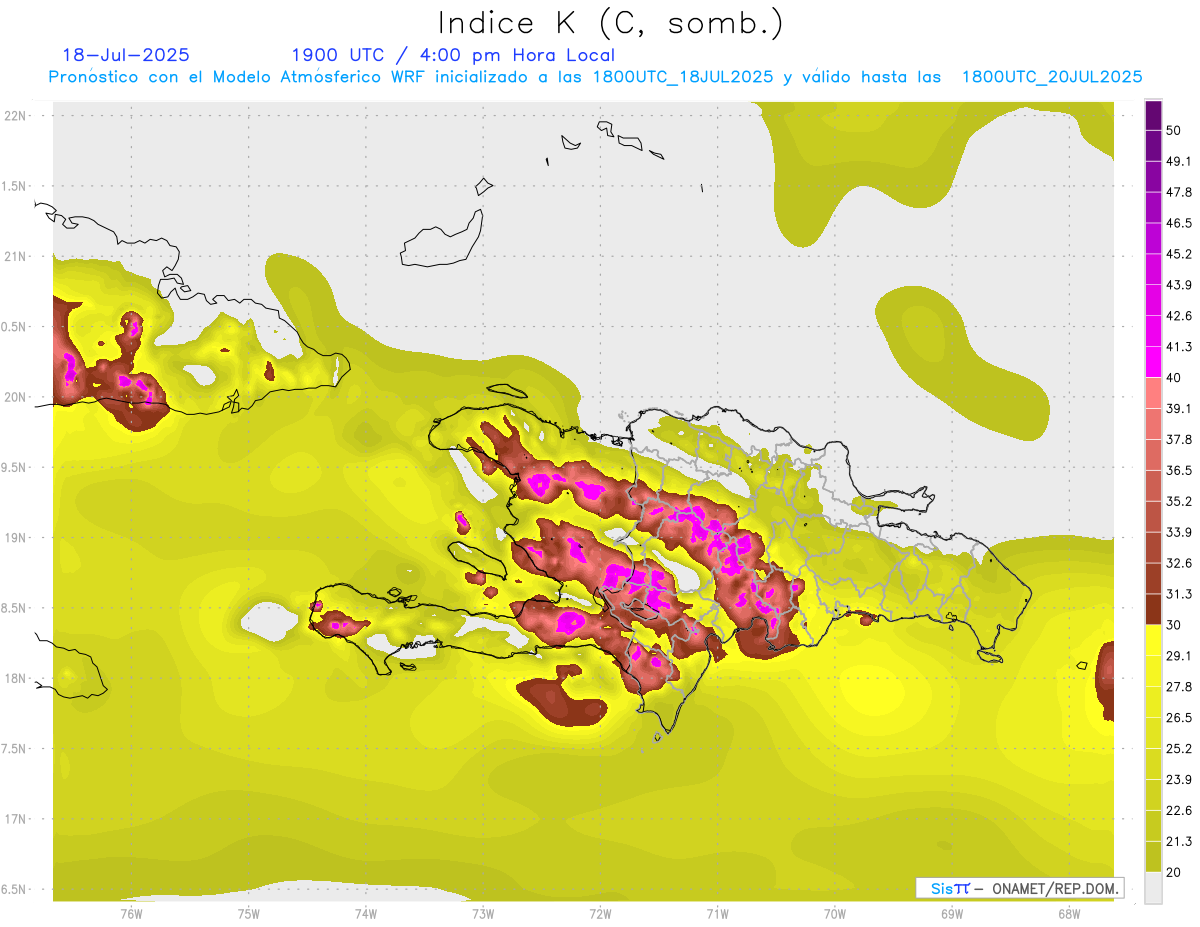Click the colorbar value "20"
The width and height of the screenshot is (1200, 927).
[x=1175, y=873]
